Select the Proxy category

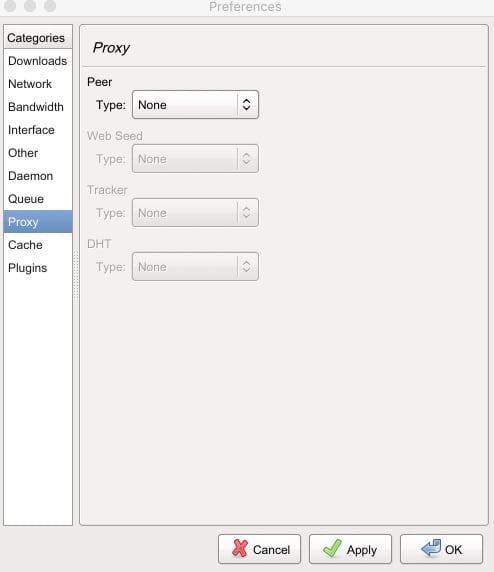coord(38,222)
